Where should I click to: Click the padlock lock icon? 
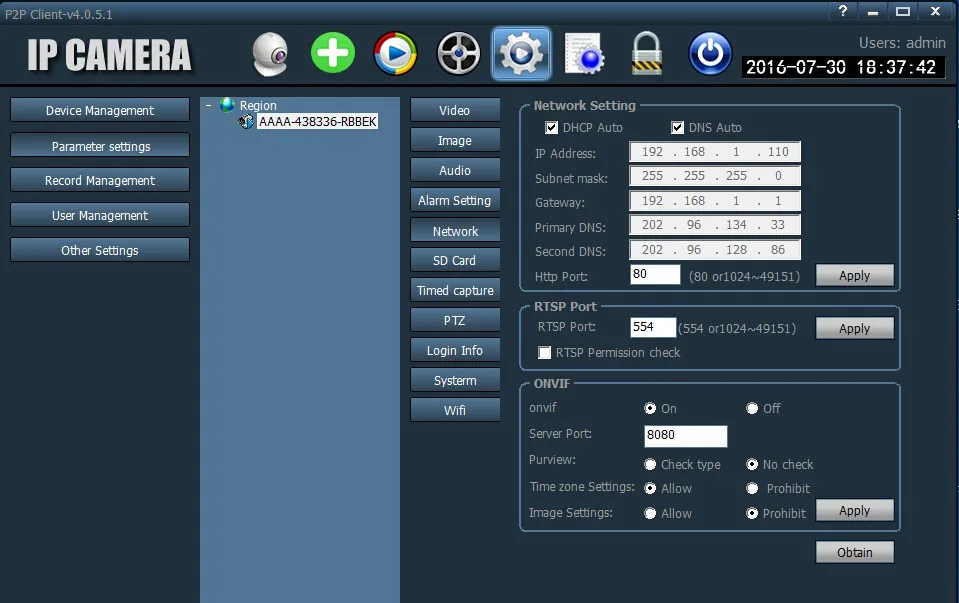pos(646,54)
